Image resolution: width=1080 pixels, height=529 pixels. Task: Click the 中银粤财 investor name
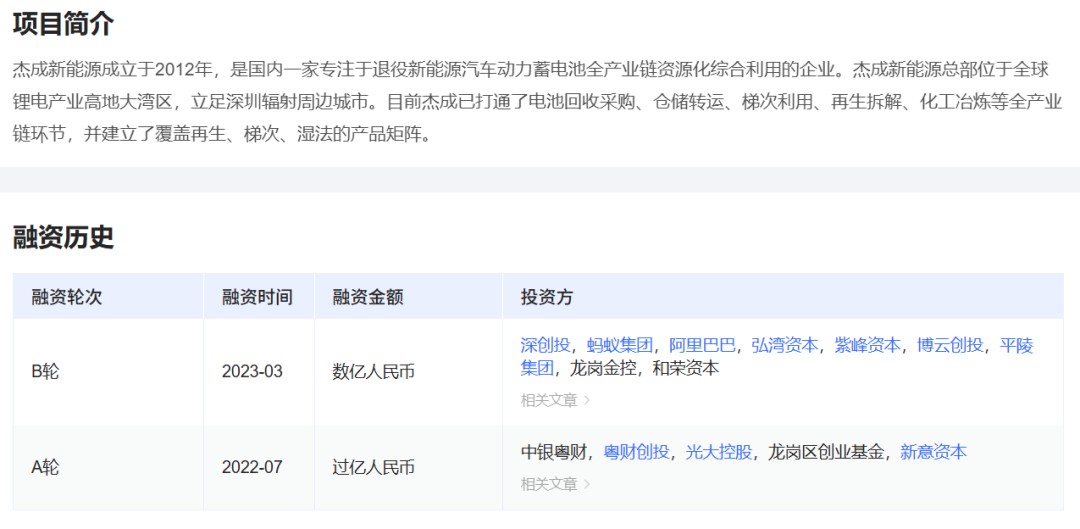point(554,452)
